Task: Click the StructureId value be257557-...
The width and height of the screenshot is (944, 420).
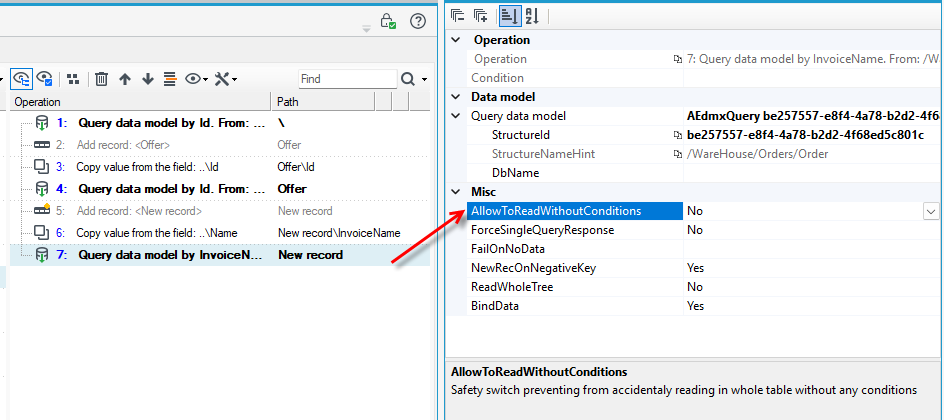Action: (x=805, y=135)
